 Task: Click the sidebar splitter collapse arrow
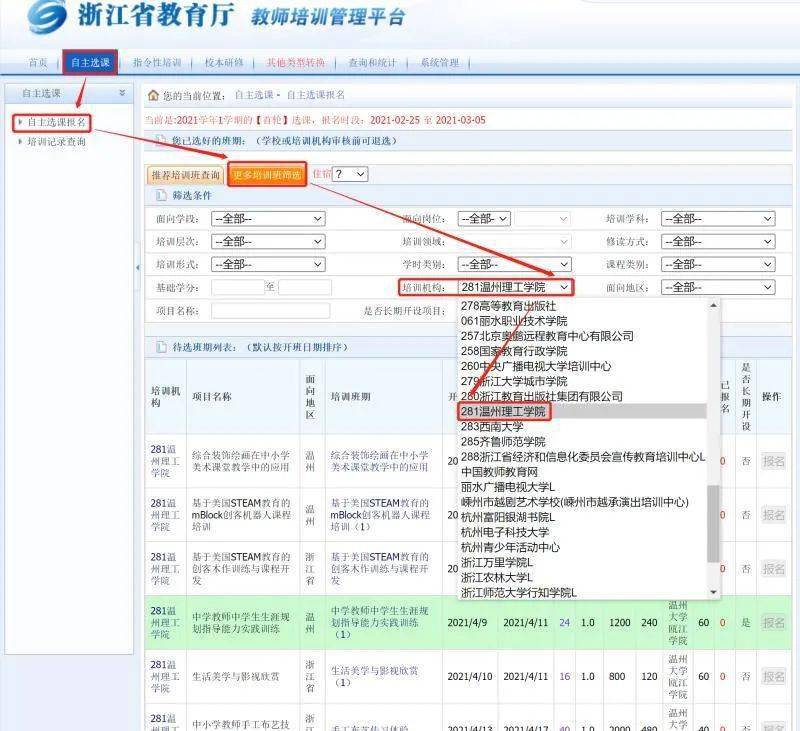pos(138,267)
